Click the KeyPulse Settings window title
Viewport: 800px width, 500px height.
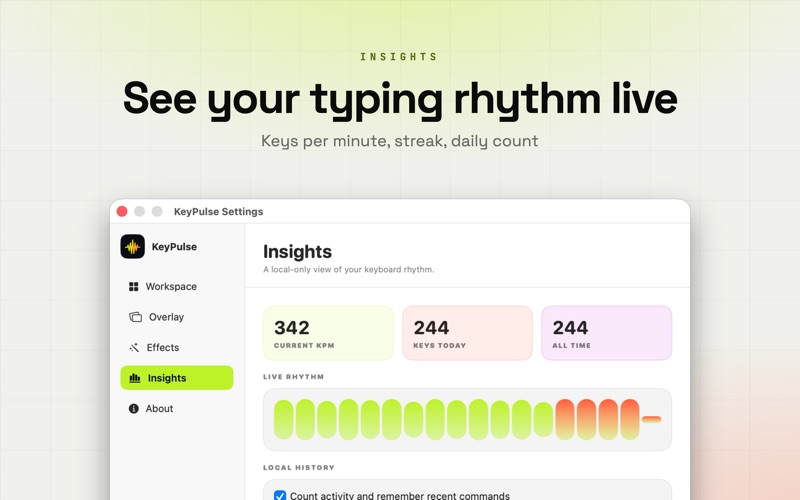pyautogui.click(x=218, y=212)
